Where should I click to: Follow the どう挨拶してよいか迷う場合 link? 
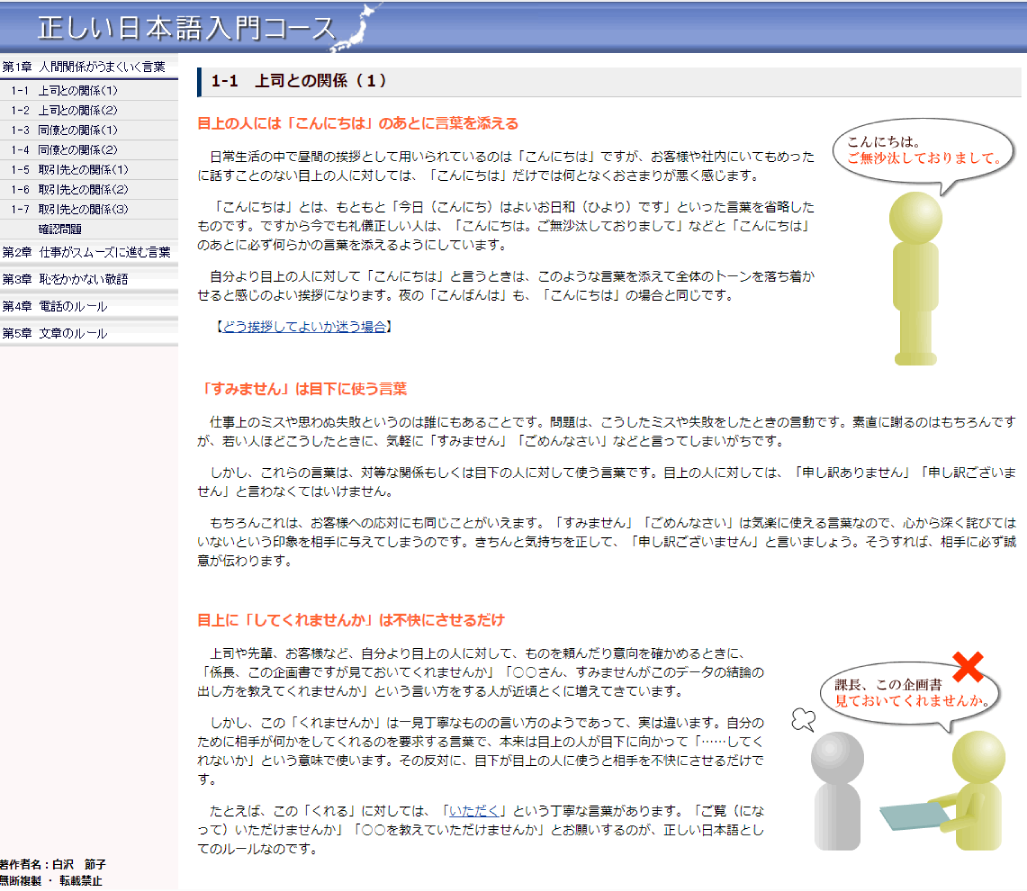click(304, 326)
